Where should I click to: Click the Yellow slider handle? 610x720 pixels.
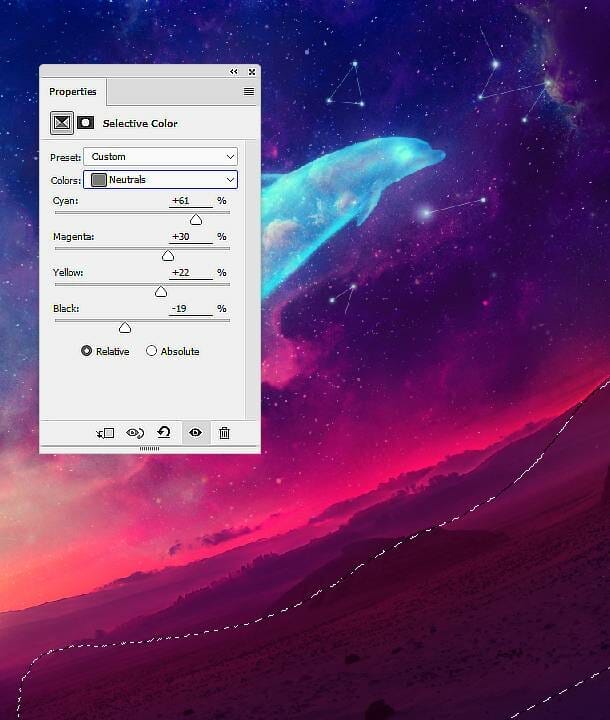pos(161,292)
